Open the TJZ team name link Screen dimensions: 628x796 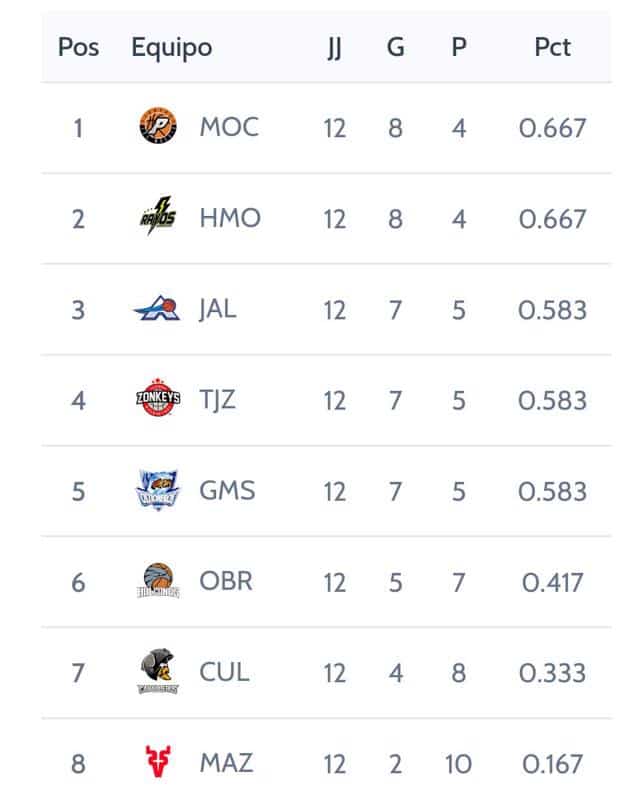pyautogui.click(x=217, y=400)
